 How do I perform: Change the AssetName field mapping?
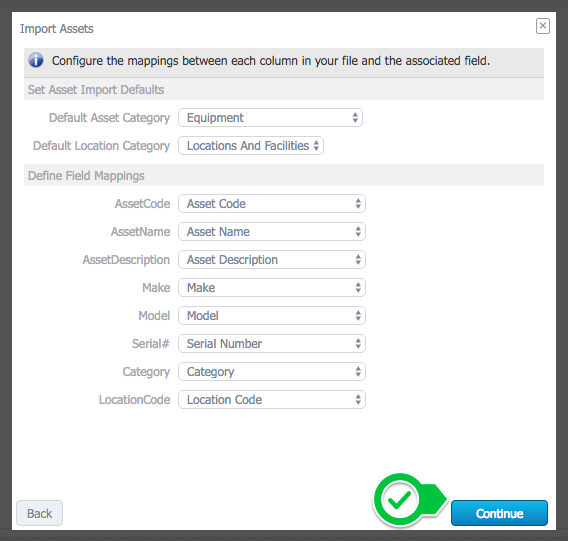tap(272, 232)
